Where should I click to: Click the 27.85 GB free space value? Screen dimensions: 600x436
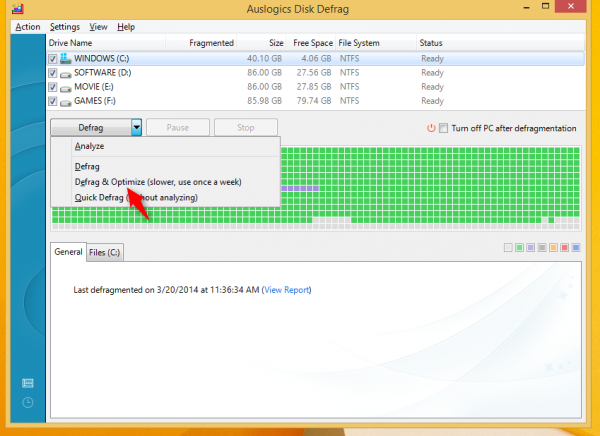314,87
